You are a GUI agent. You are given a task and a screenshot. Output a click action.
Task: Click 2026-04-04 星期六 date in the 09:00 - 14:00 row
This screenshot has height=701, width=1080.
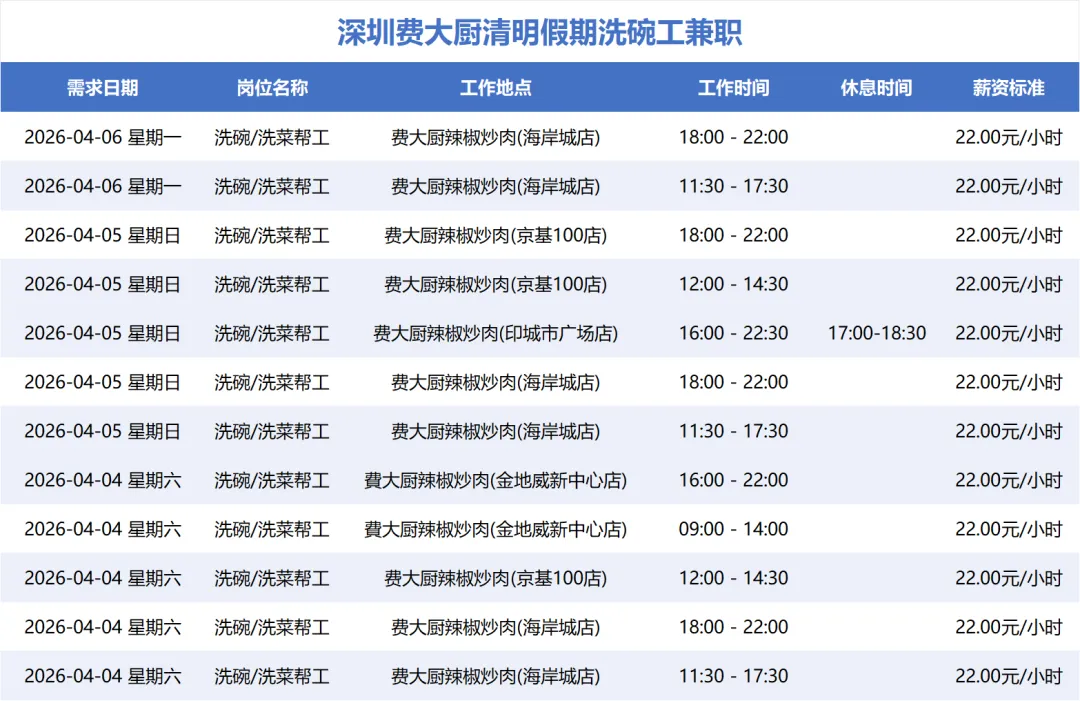coord(103,529)
